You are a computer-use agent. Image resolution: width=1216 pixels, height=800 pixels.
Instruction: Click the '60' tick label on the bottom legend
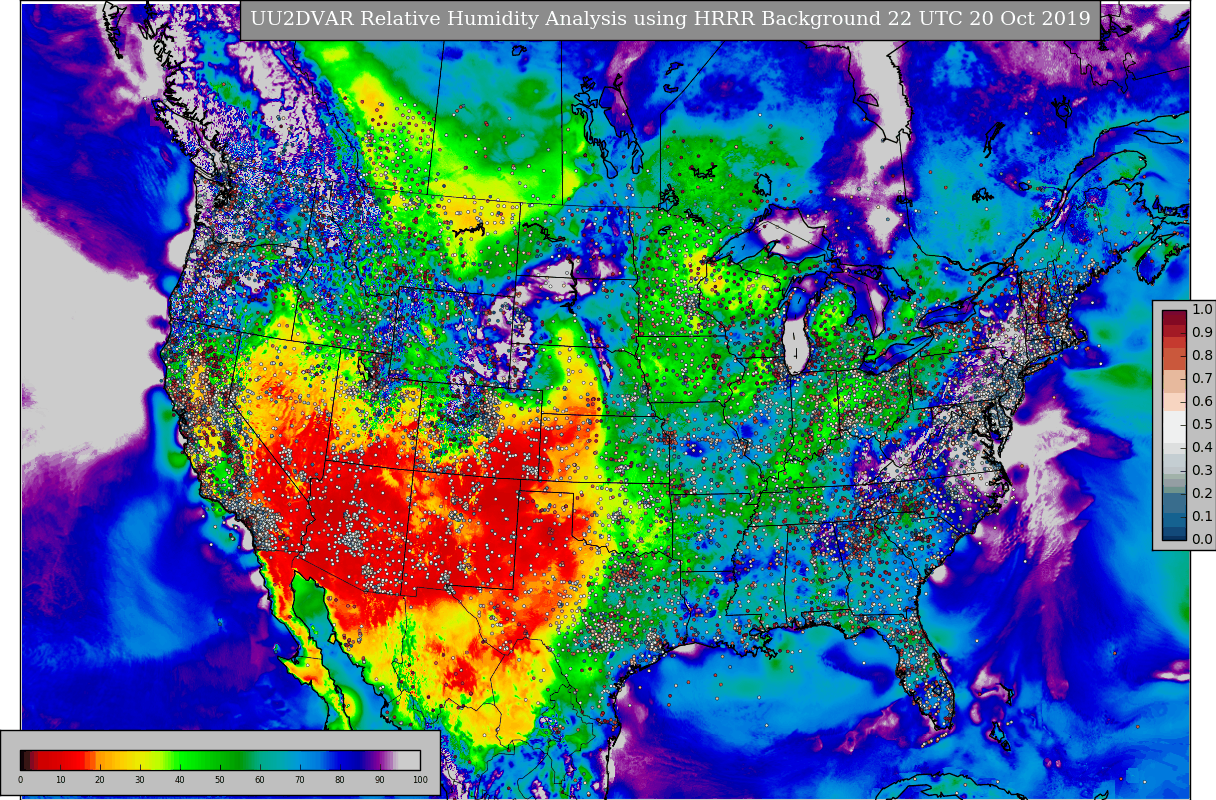[x=260, y=780]
